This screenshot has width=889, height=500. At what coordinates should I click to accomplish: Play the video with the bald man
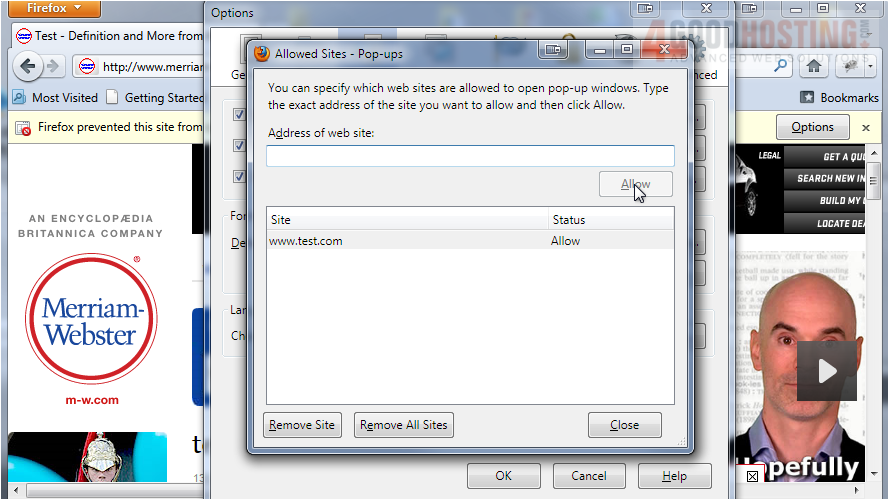(x=826, y=371)
